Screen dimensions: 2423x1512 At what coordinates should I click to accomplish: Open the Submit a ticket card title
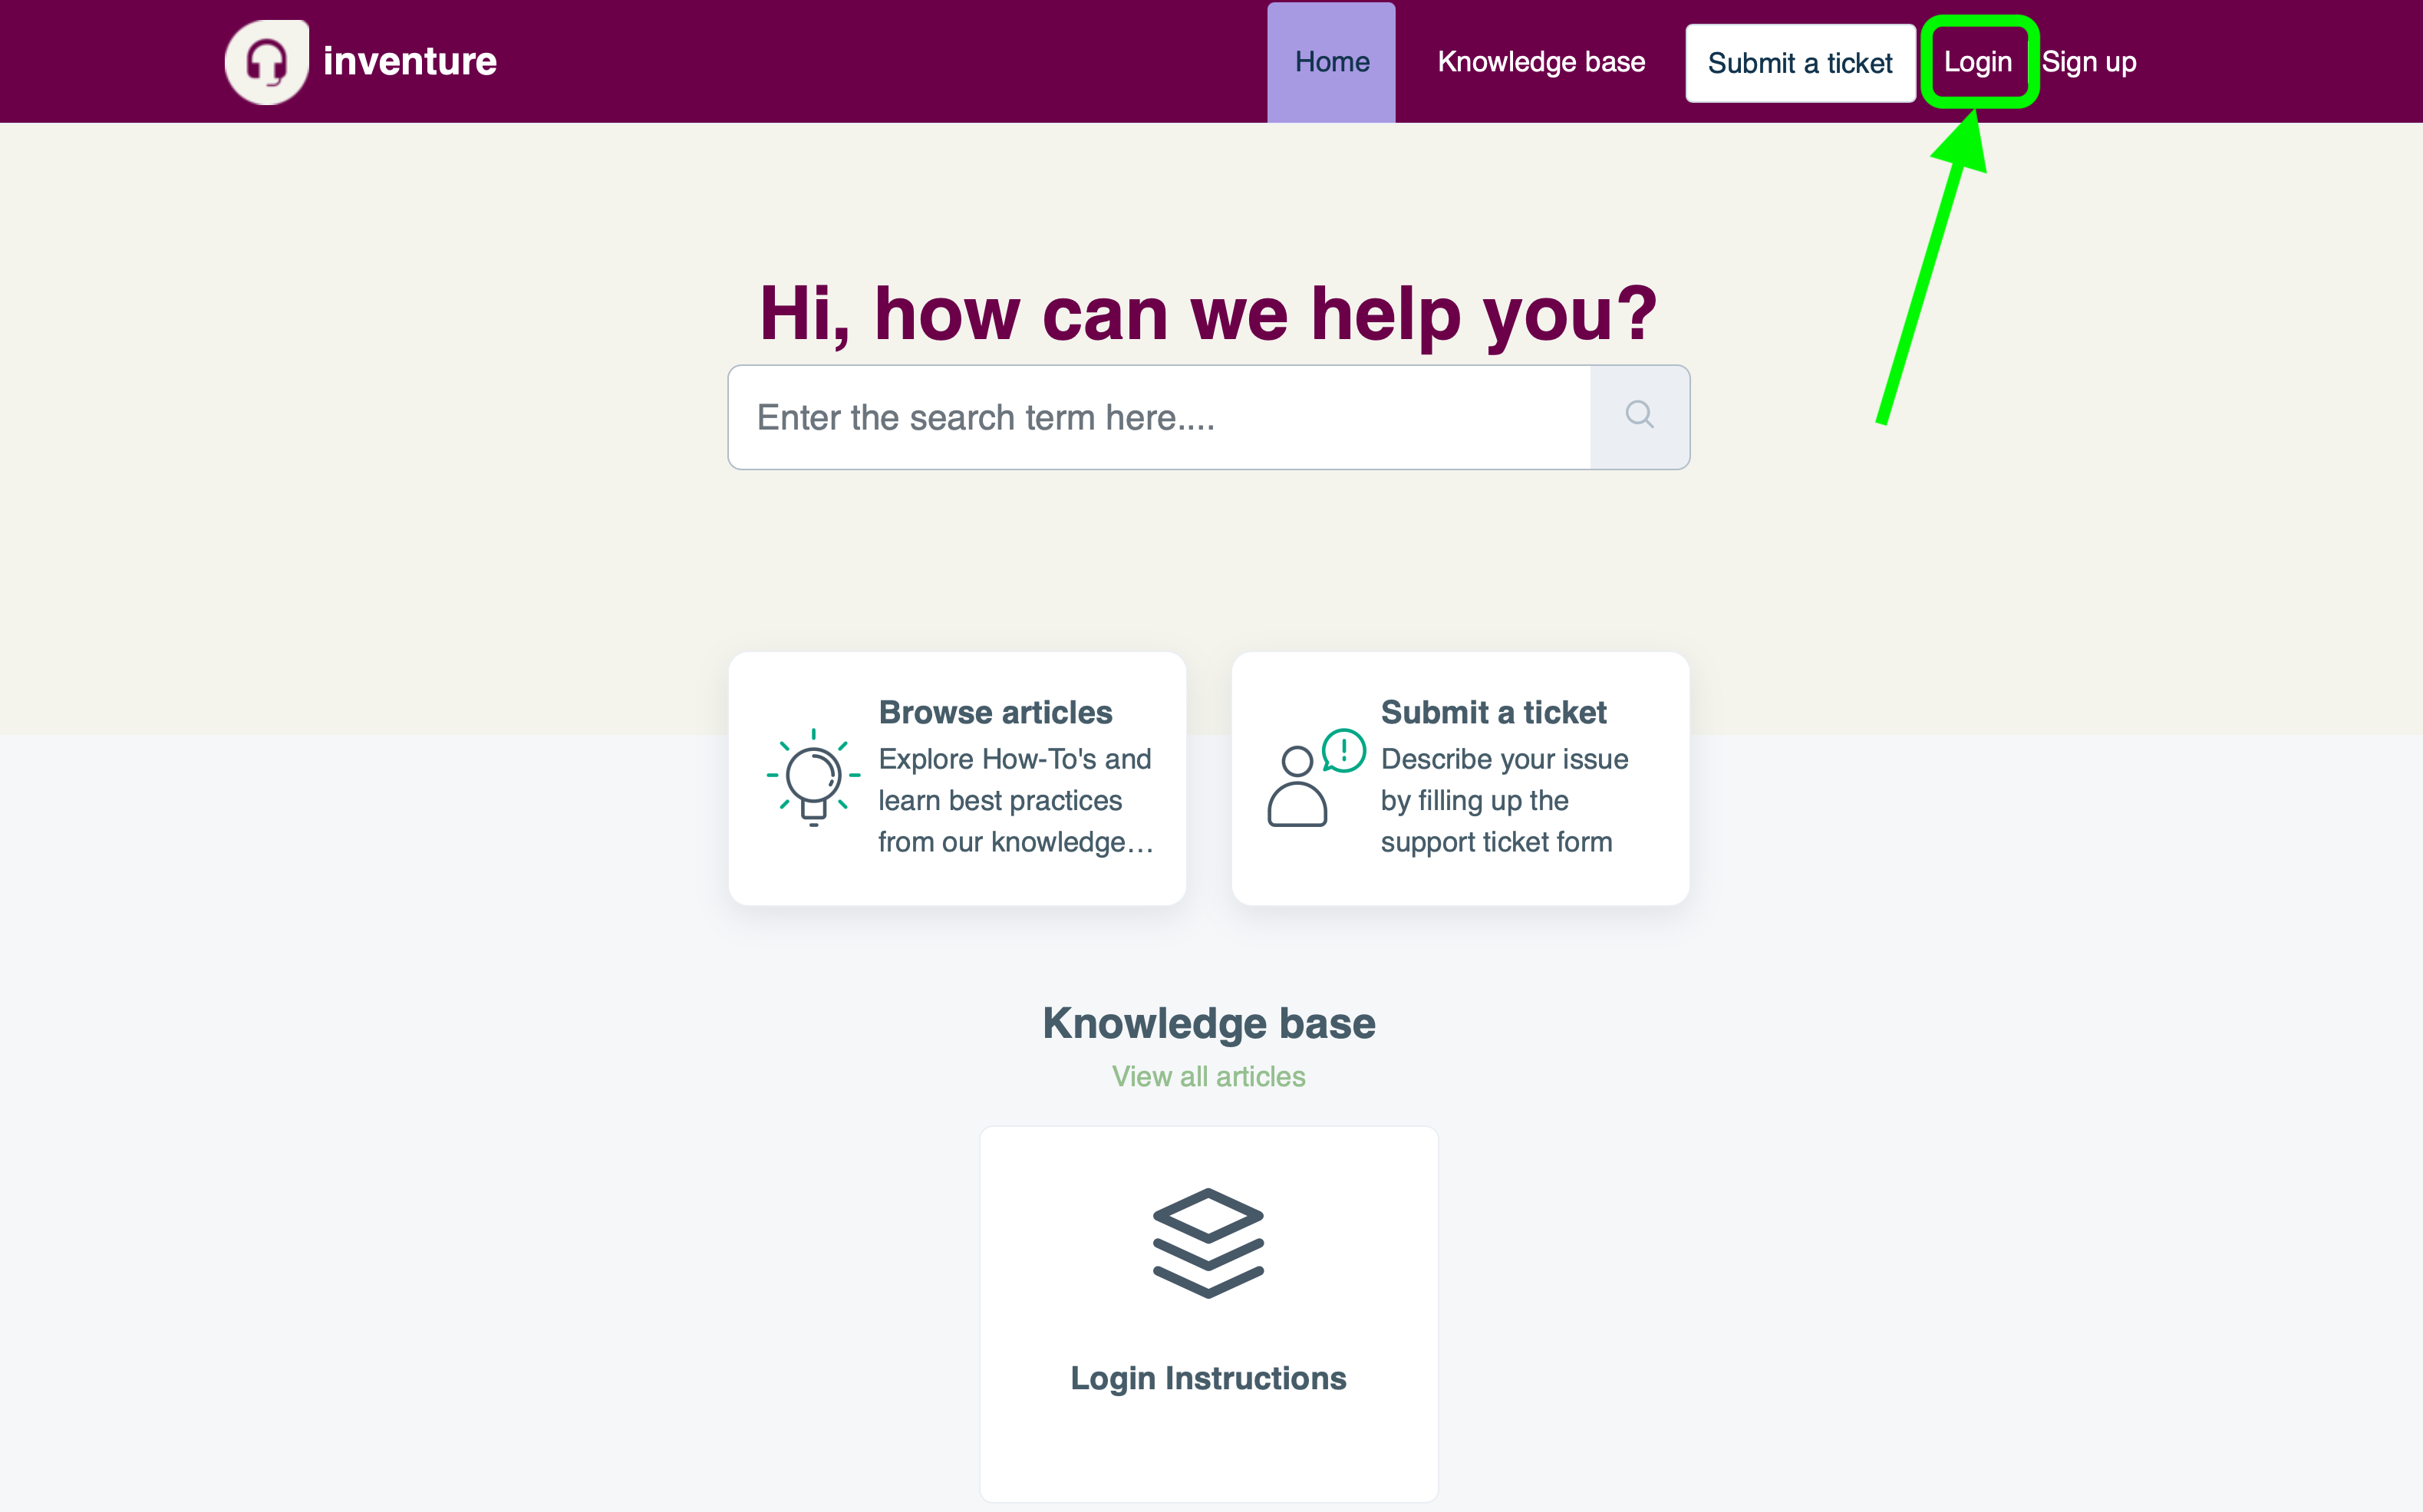1493,712
